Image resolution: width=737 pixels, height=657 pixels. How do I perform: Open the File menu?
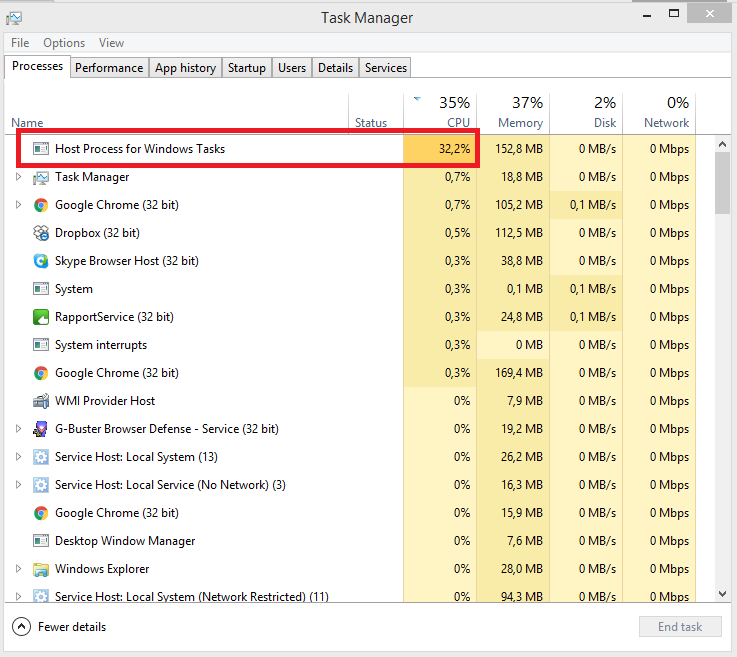[x=20, y=43]
